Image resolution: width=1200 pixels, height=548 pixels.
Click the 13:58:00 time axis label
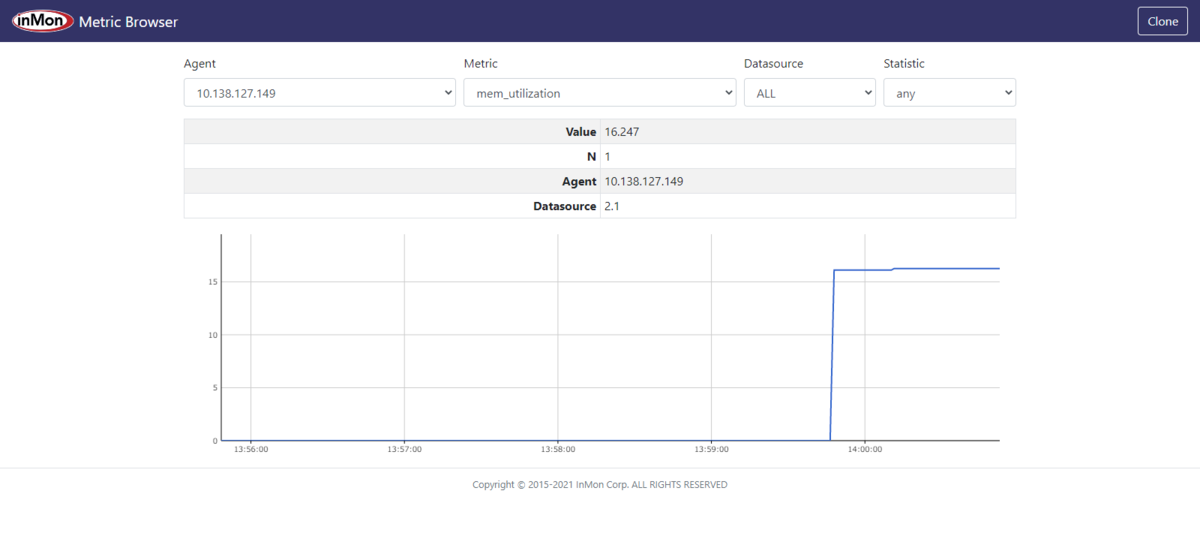[557, 450]
